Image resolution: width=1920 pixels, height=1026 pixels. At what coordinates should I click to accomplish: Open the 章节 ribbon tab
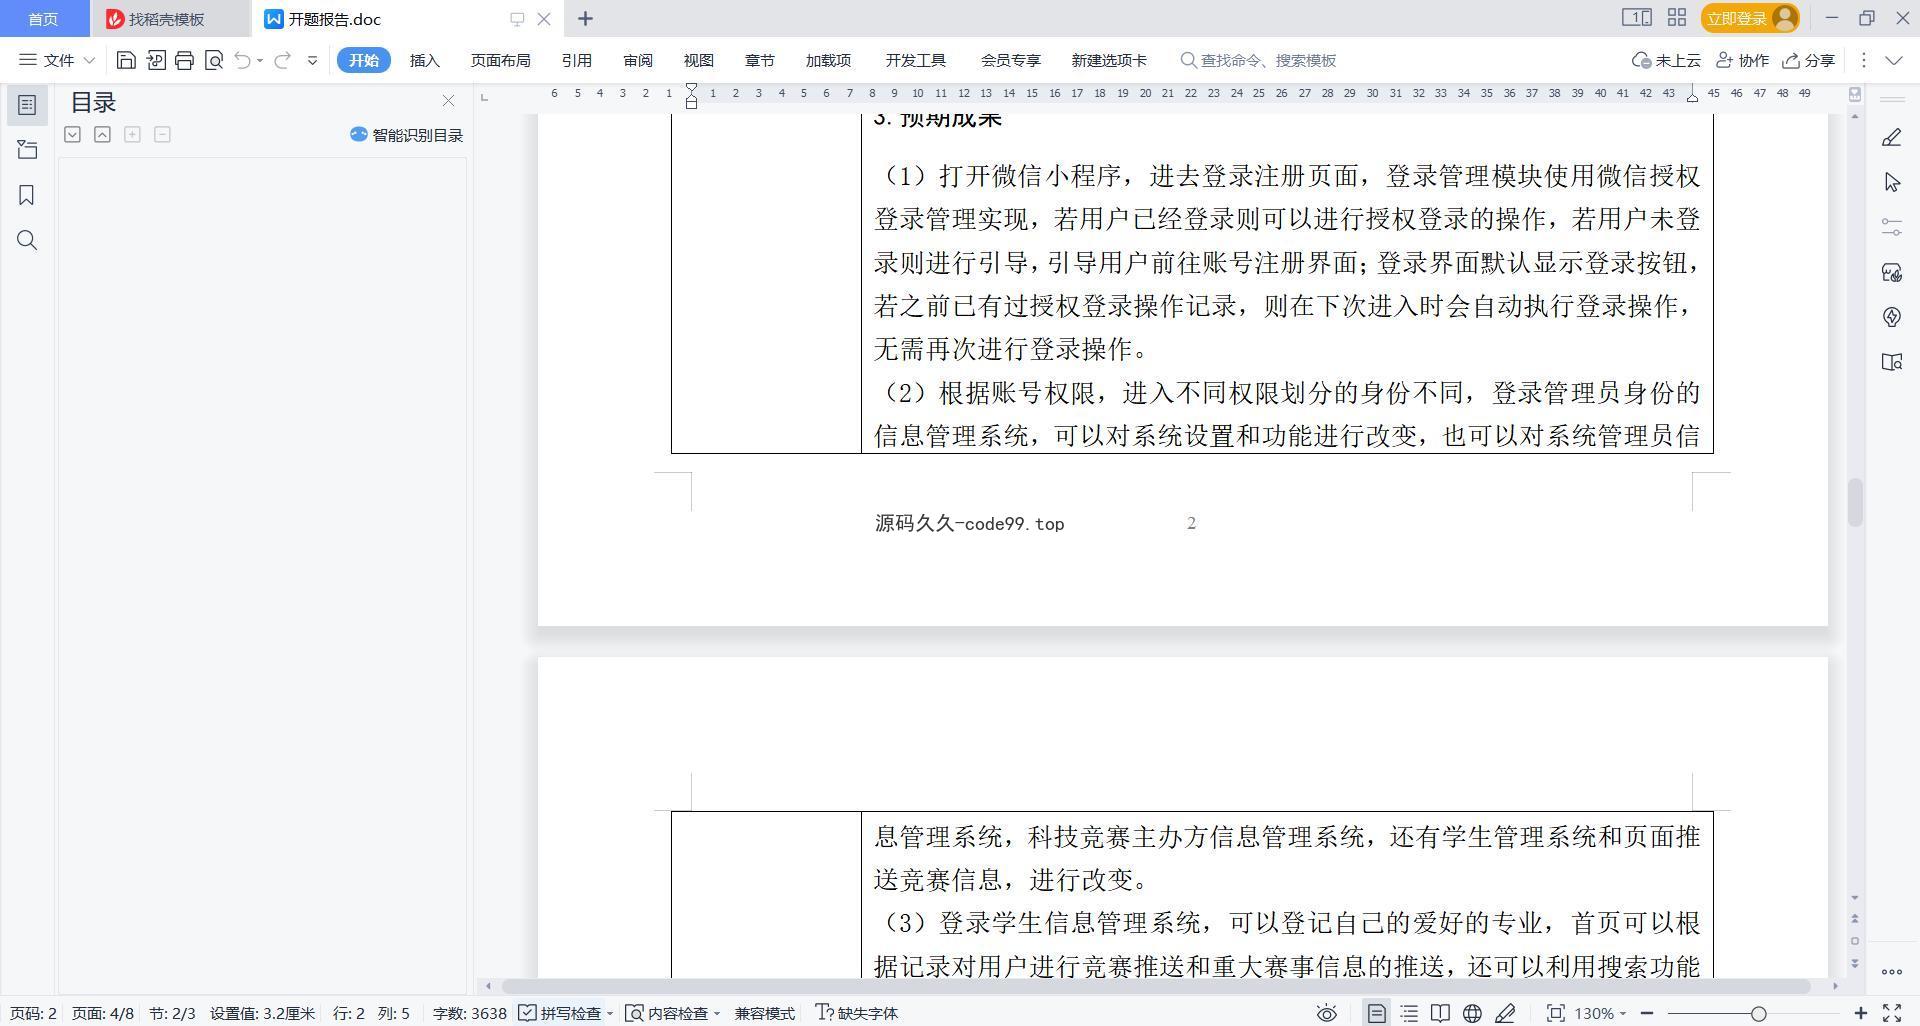click(760, 60)
